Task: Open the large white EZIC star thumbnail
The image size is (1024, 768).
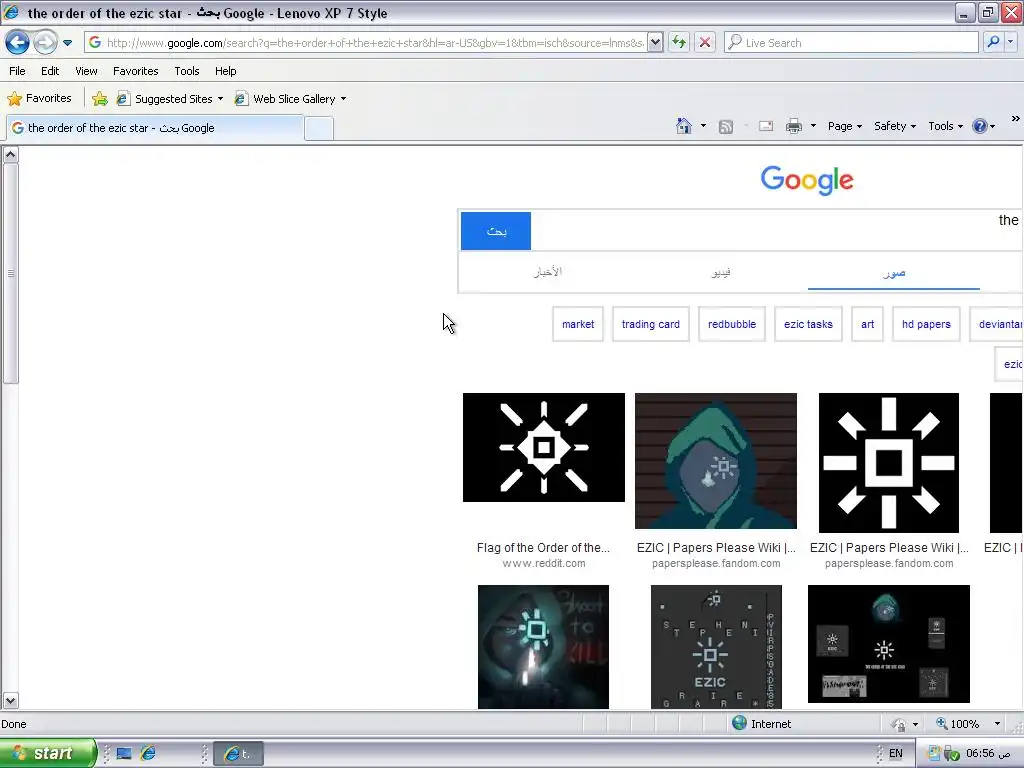Action: coord(888,463)
